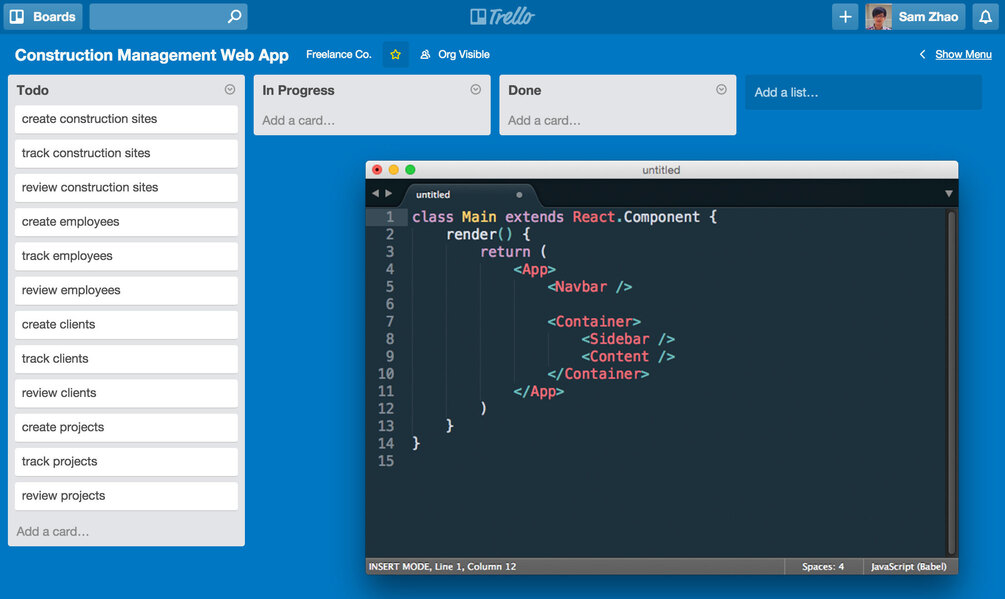
Task: Click next tab arrow in editor
Action: (388, 193)
